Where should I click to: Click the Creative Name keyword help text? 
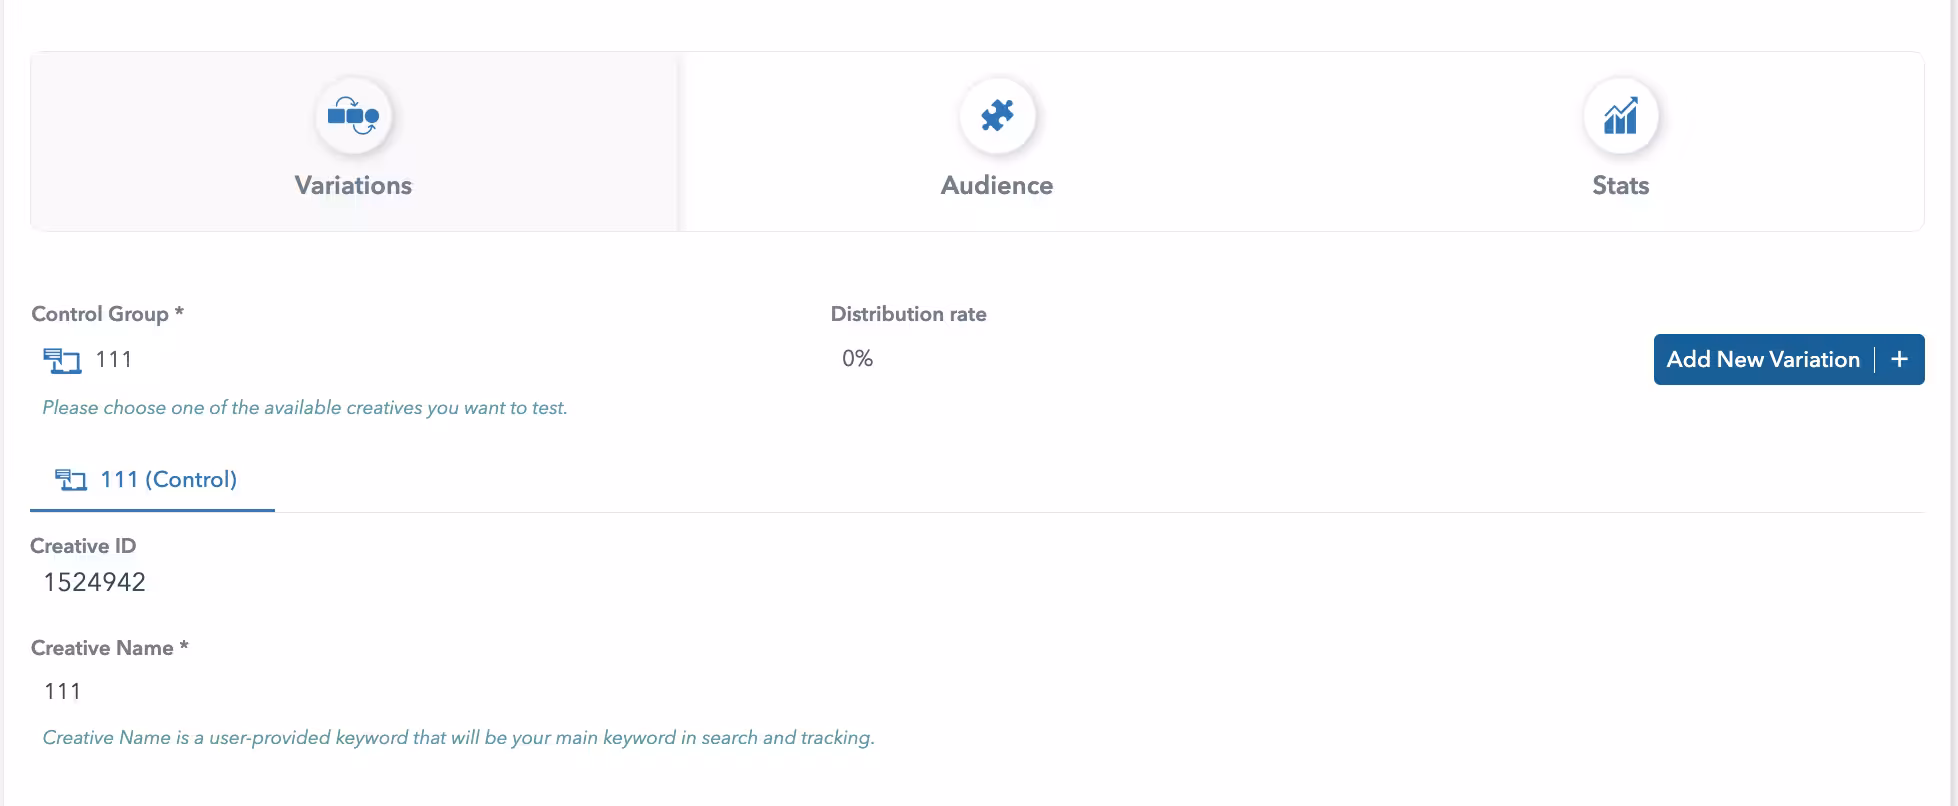pos(458,738)
